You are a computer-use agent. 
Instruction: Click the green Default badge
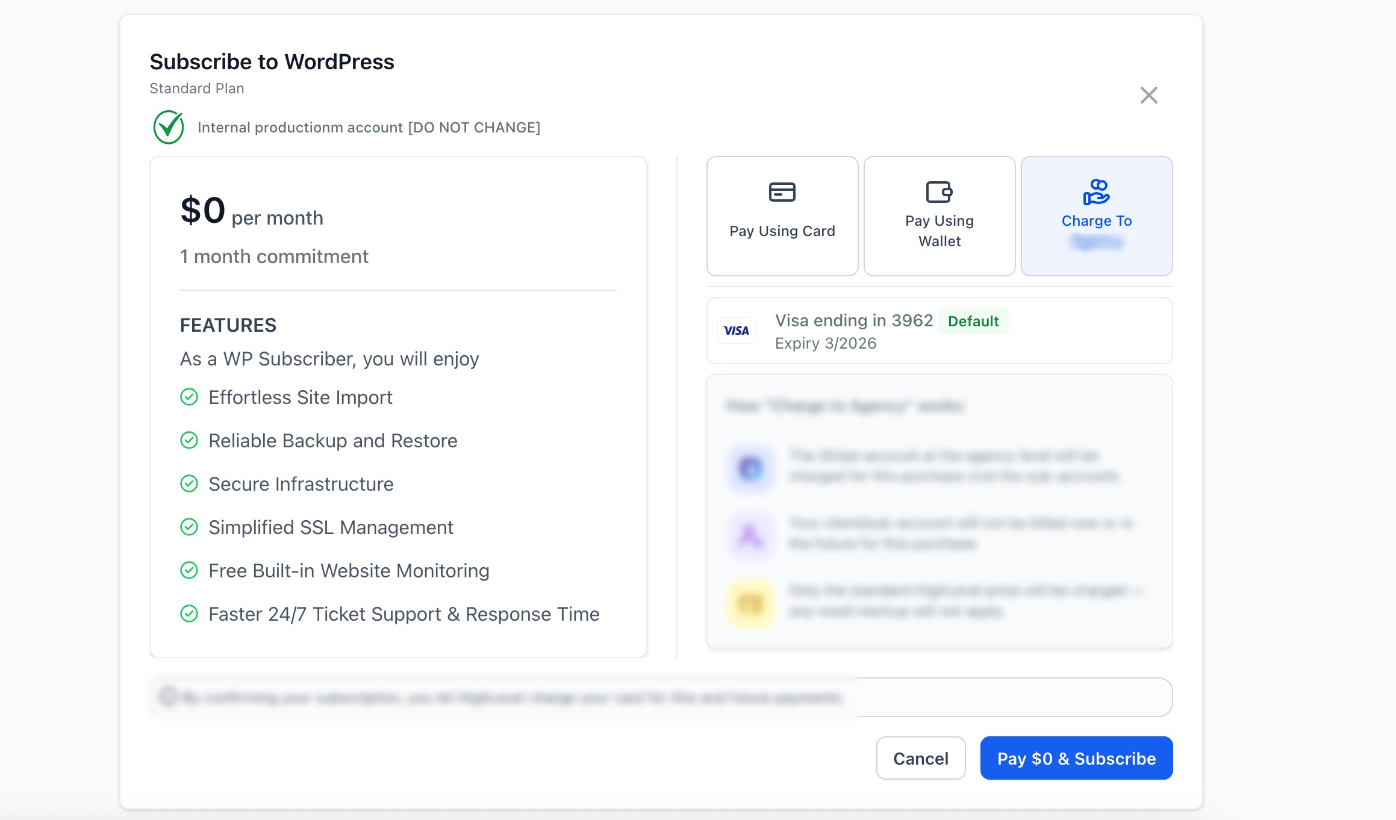973,321
